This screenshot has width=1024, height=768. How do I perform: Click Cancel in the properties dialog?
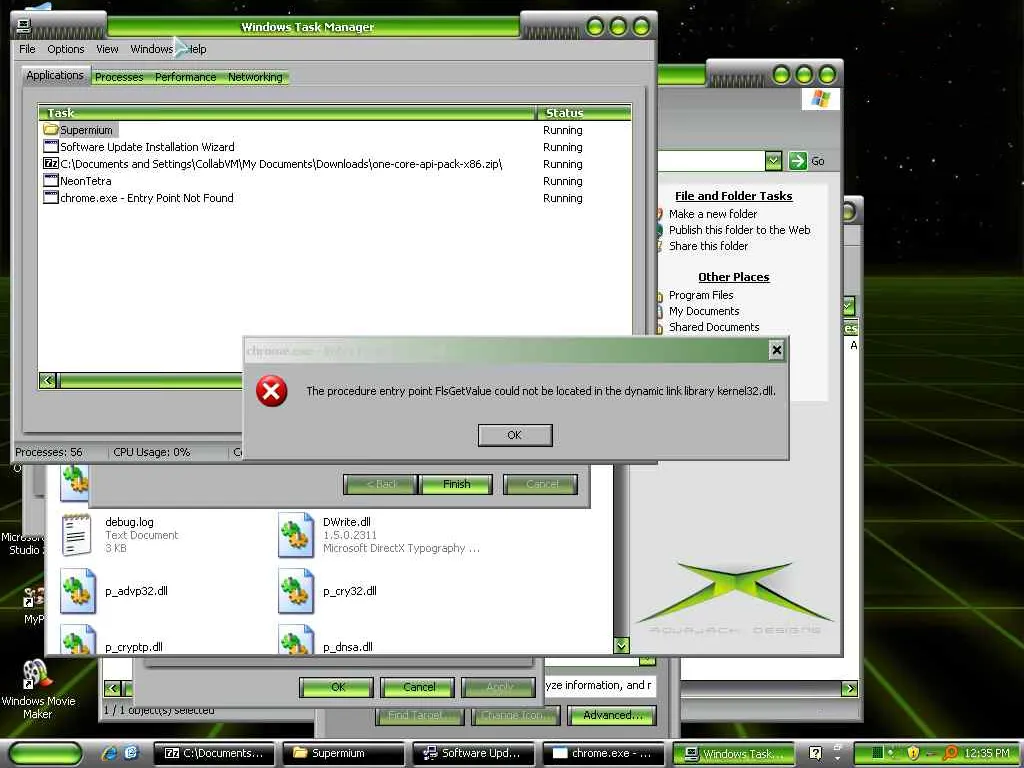tap(419, 687)
